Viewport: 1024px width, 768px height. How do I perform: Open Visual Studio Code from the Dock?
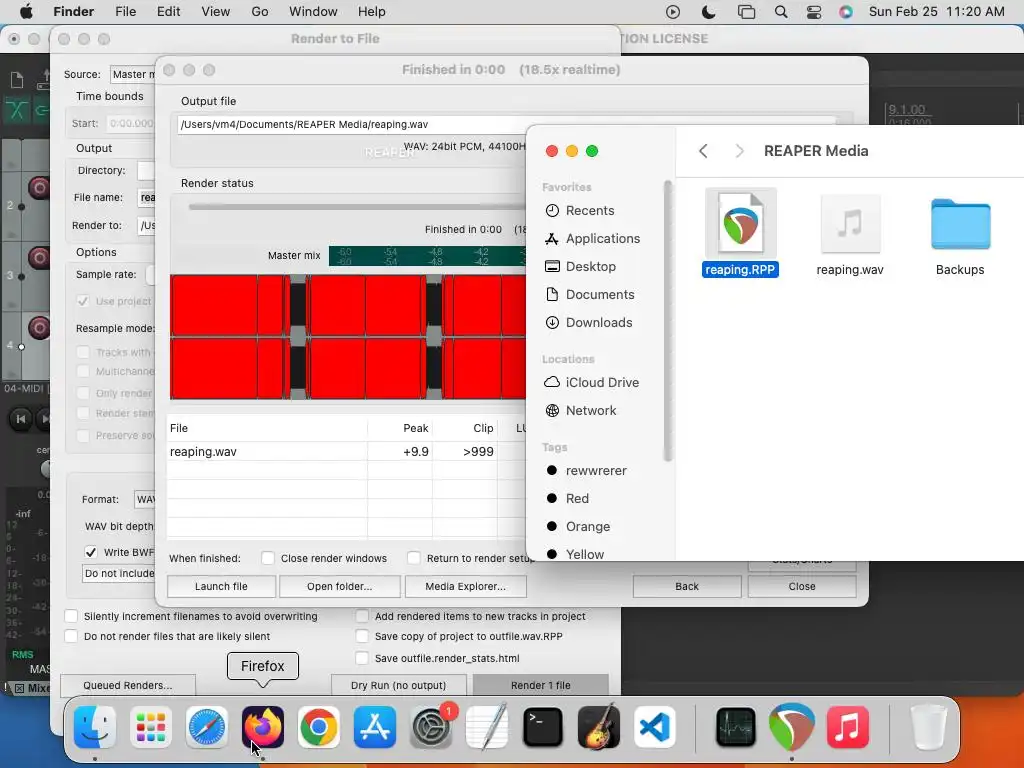tap(654, 727)
